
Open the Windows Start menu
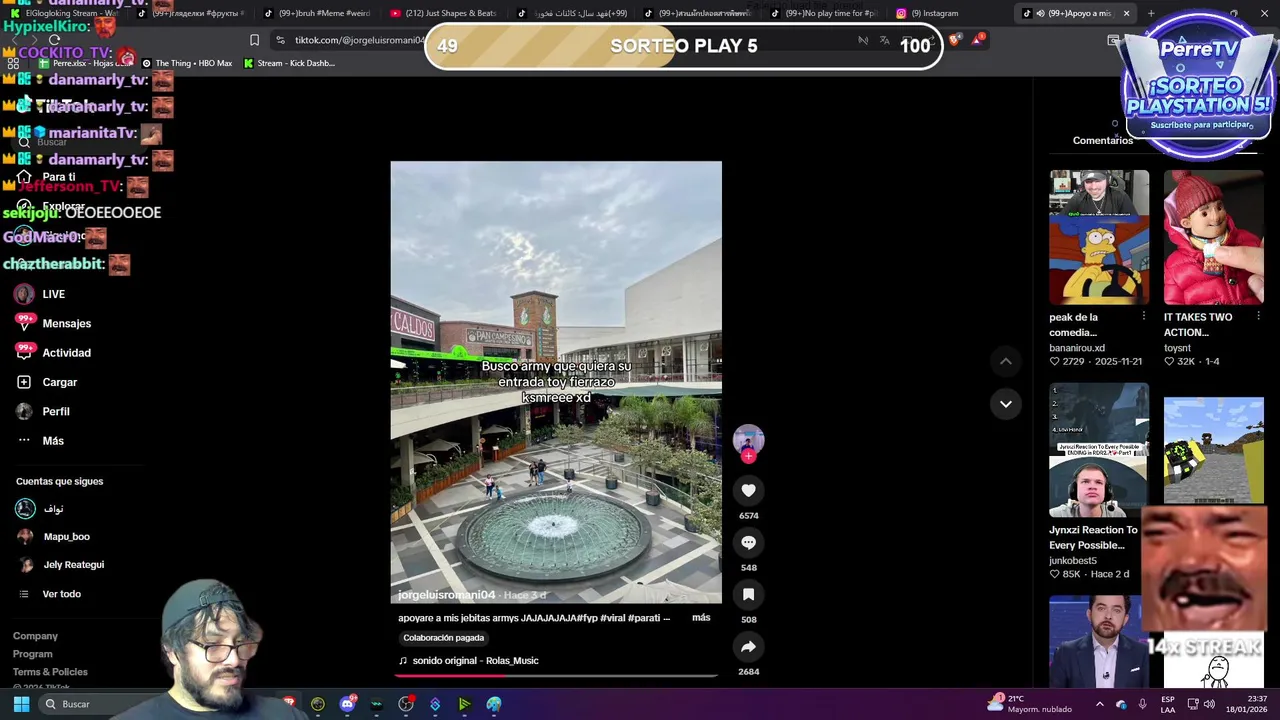[21, 704]
